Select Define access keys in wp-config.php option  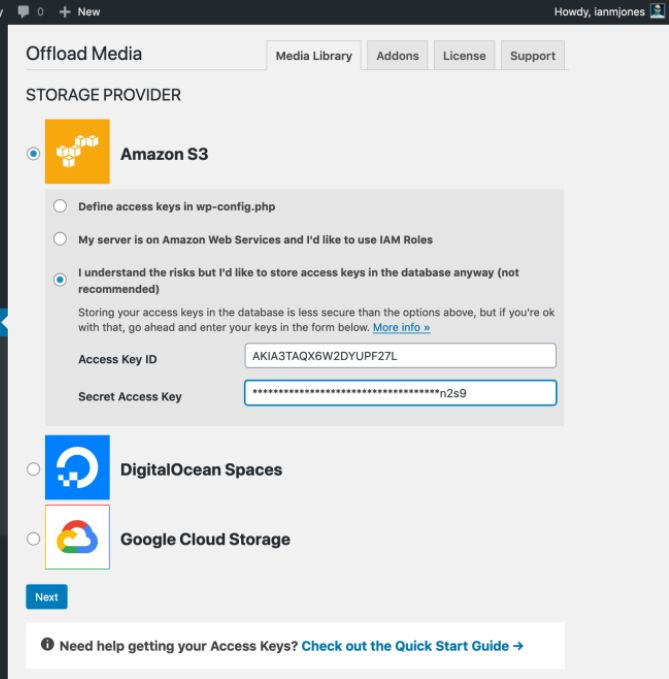click(x=60, y=206)
